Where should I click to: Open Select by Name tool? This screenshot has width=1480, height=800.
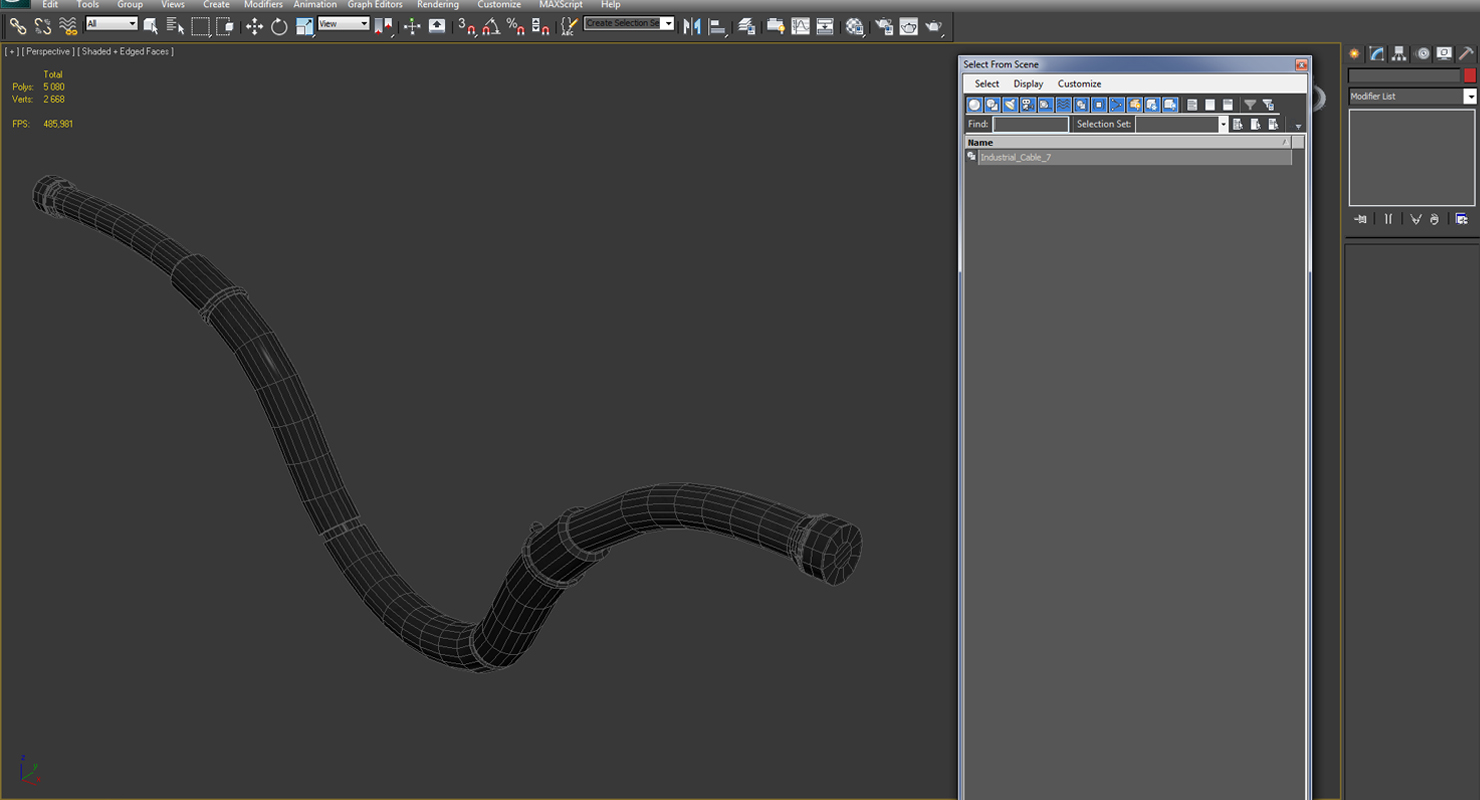click(x=175, y=26)
